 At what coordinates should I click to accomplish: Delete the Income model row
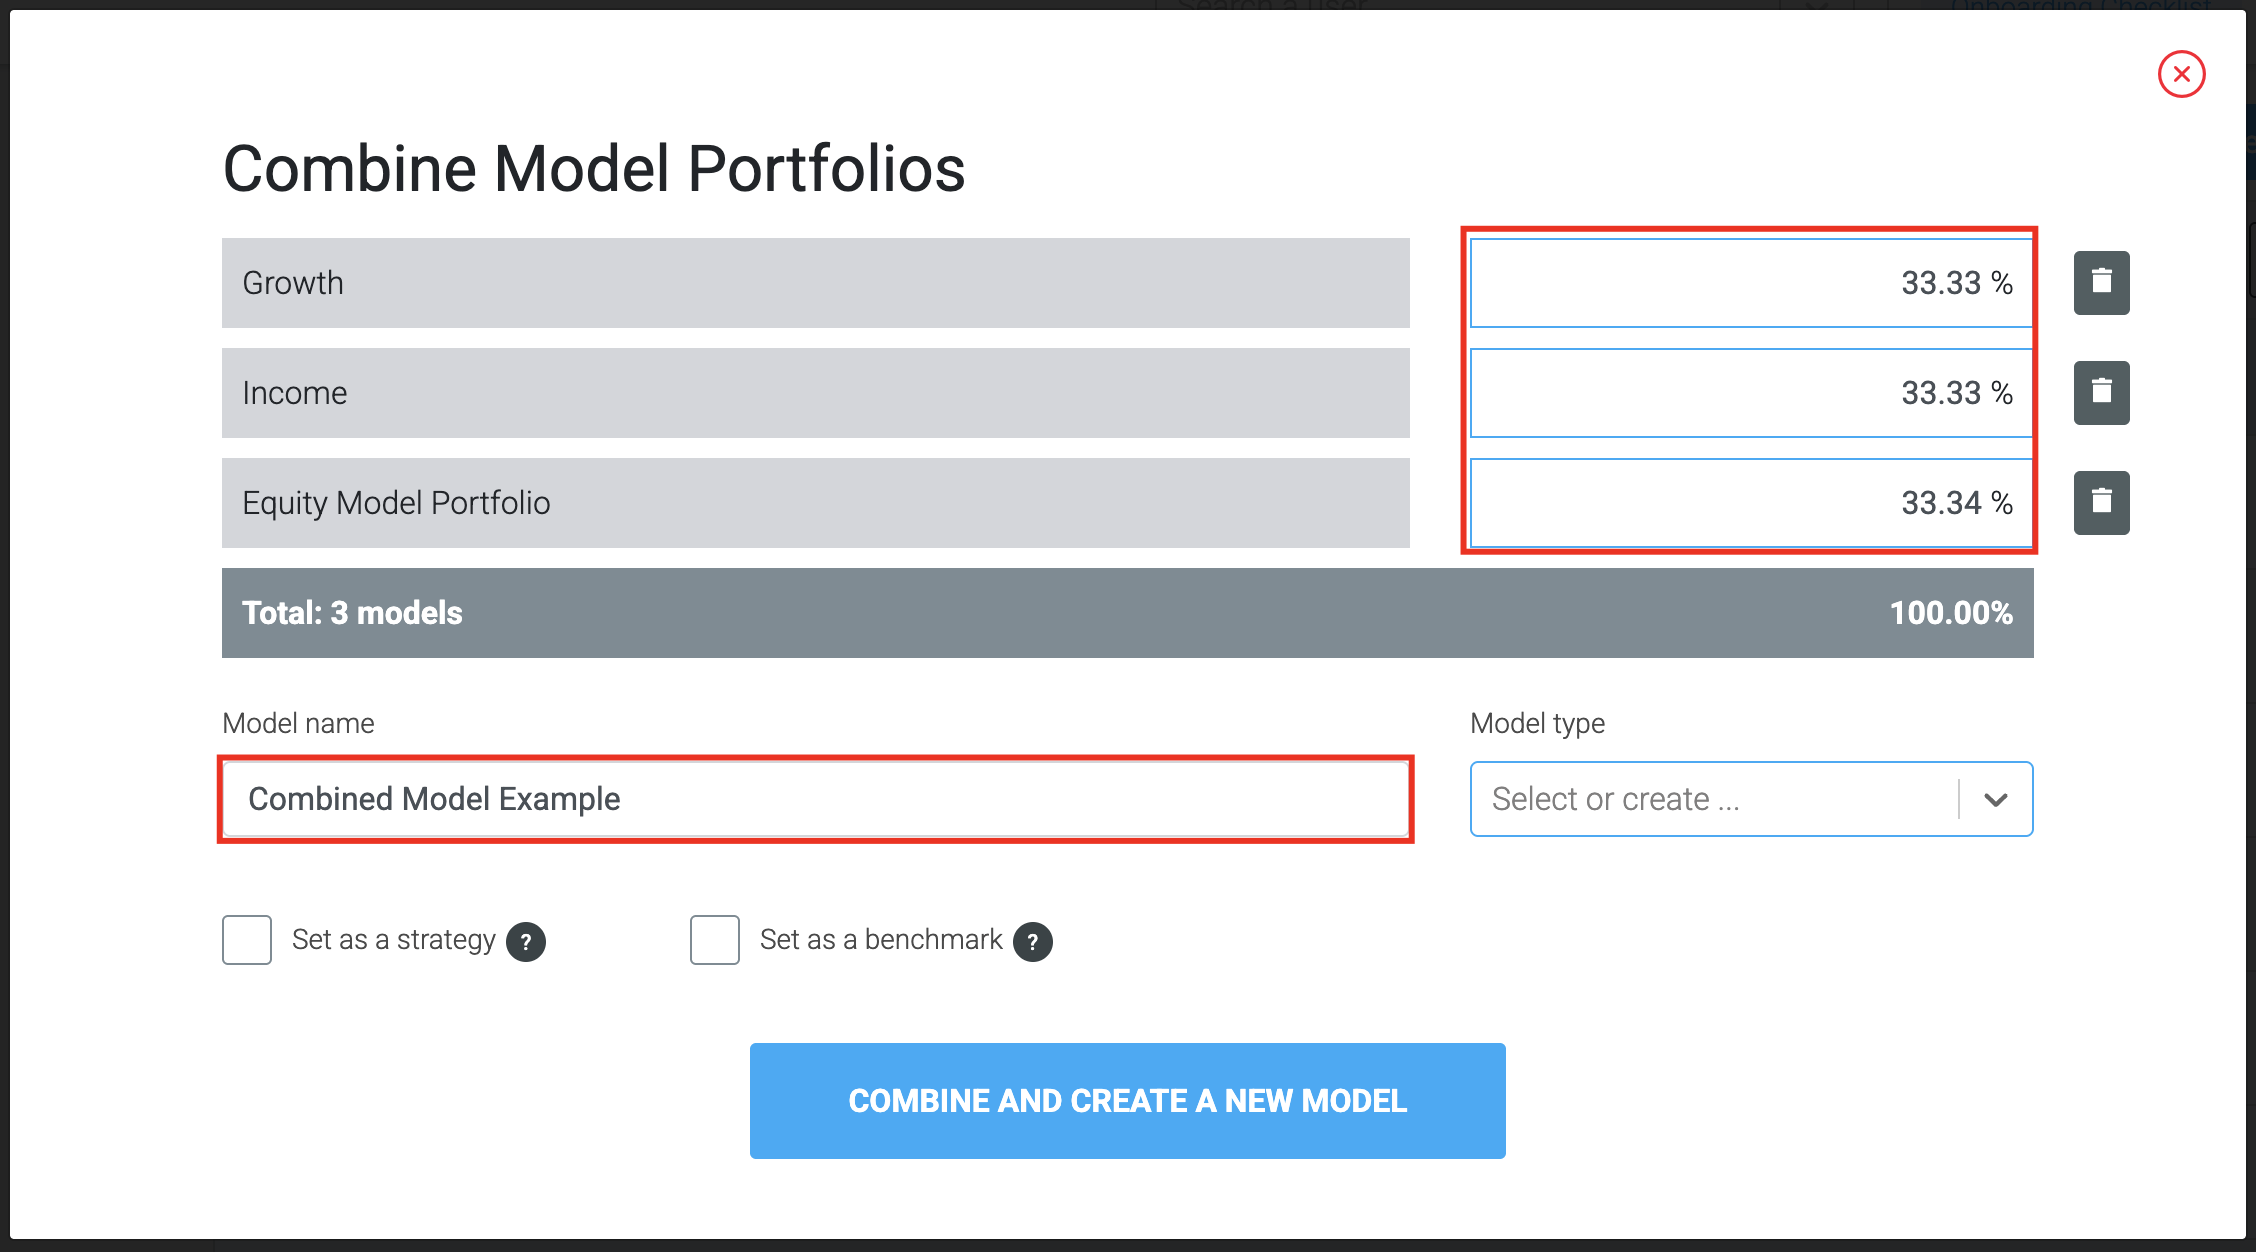click(2101, 393)
